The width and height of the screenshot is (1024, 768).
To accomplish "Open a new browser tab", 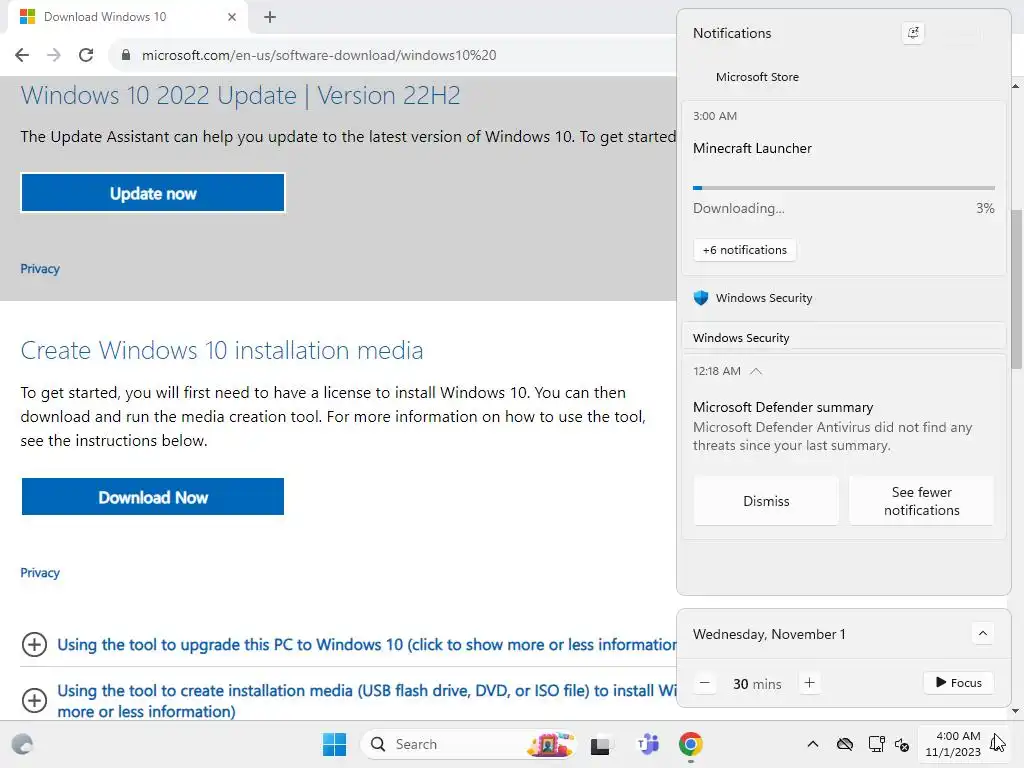I will (x=270, y=17).
